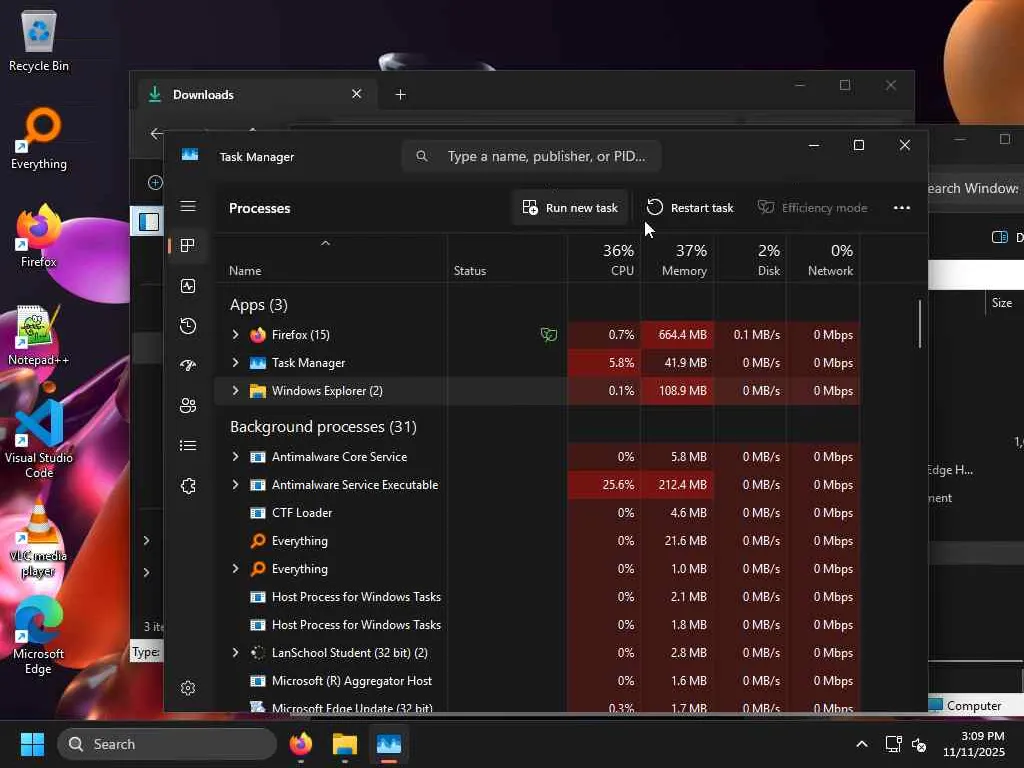The width and height of the screenshot is (1024, 768).
Task: Open the Users page in sidebar
Action: point(188,406)
